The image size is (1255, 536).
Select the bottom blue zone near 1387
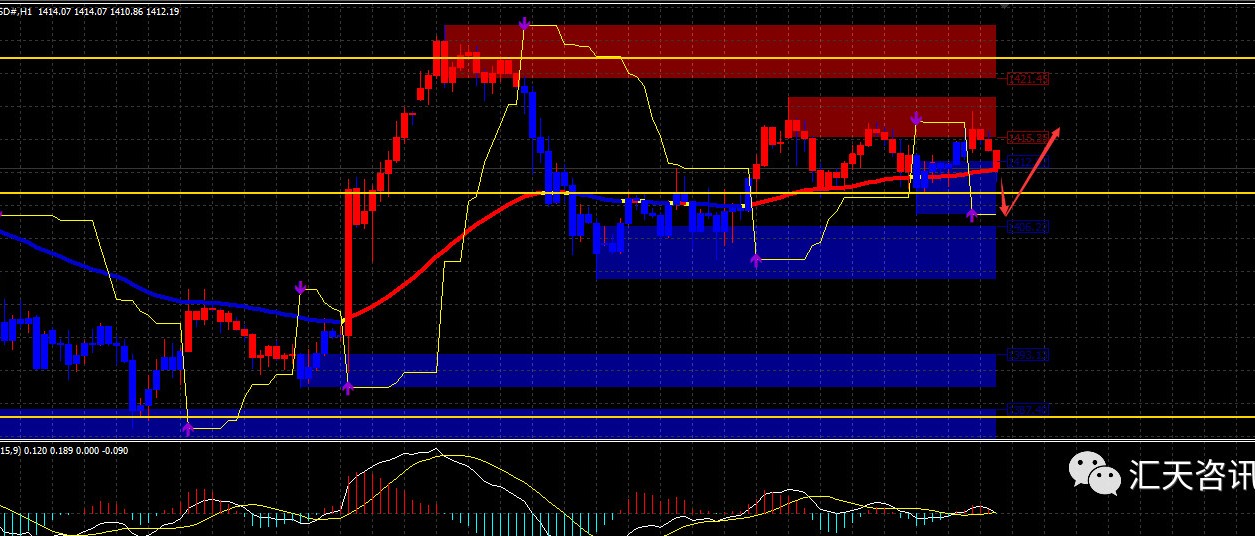coord(498,424)
